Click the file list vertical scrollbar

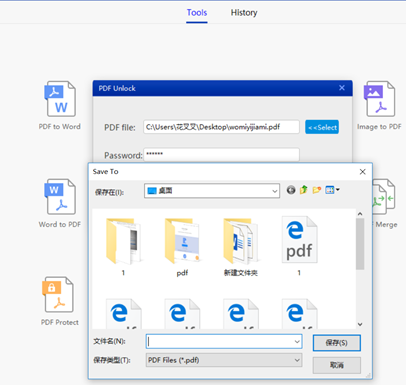point(360,269)
